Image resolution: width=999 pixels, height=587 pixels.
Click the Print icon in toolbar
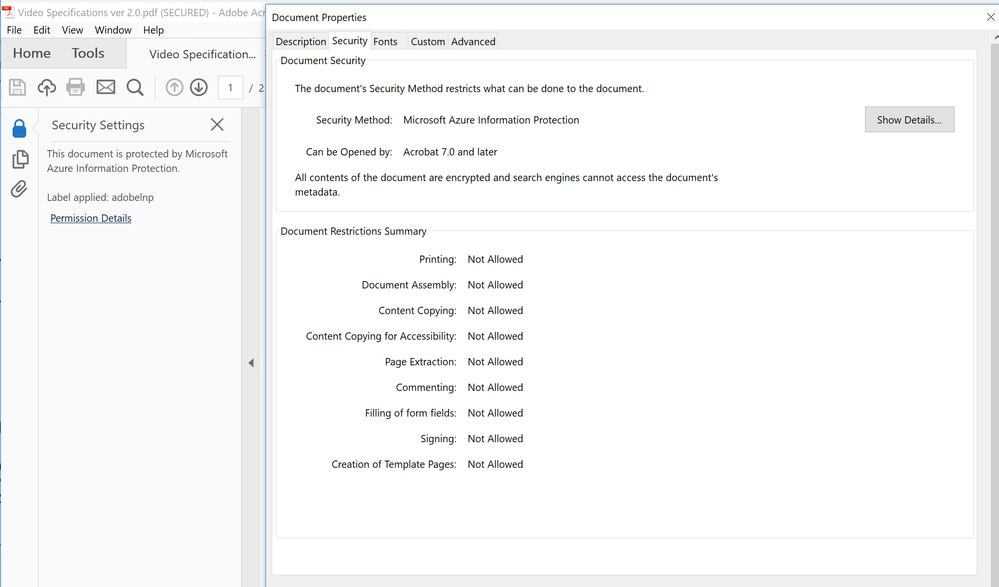76,87
